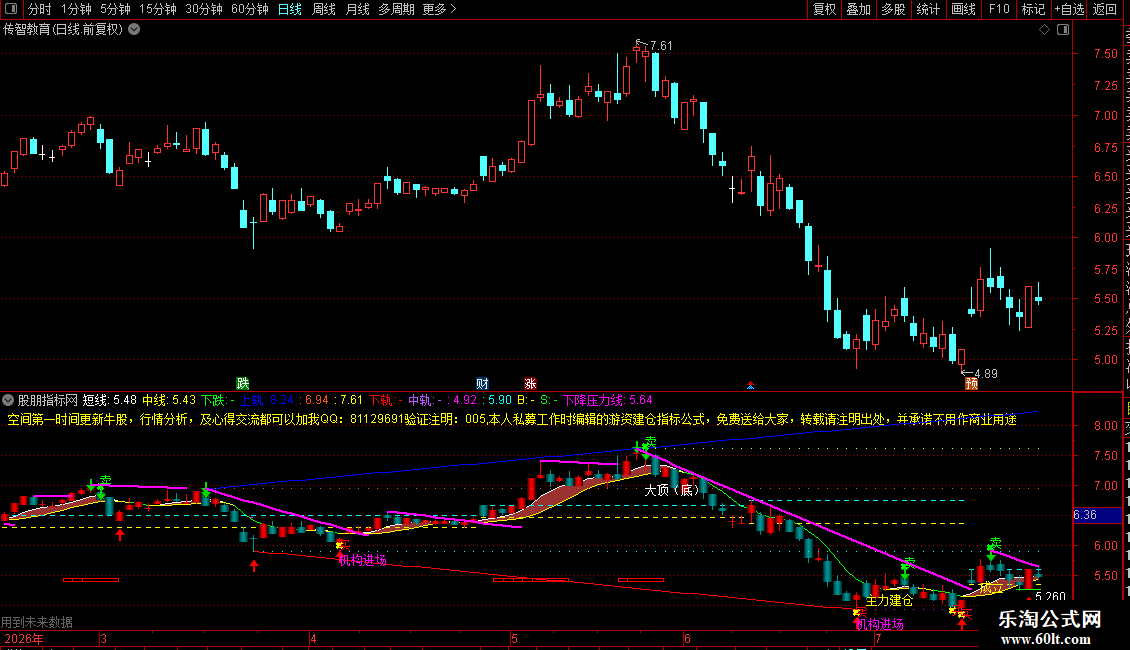The width and height of the screenshot is (1130, 650).
Task: Click the orange 预 forecast marker
Action: tap(971, 383)
